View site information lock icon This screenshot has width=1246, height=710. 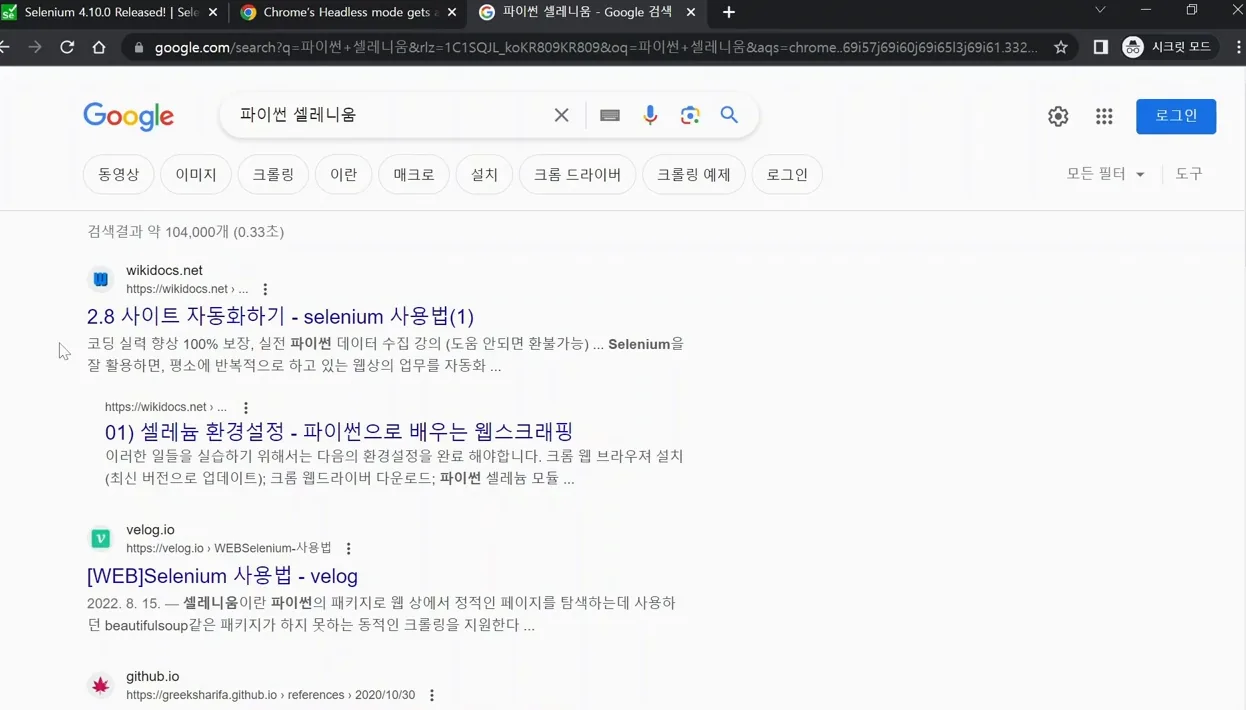pyautogui.click(x=139, y=47)
